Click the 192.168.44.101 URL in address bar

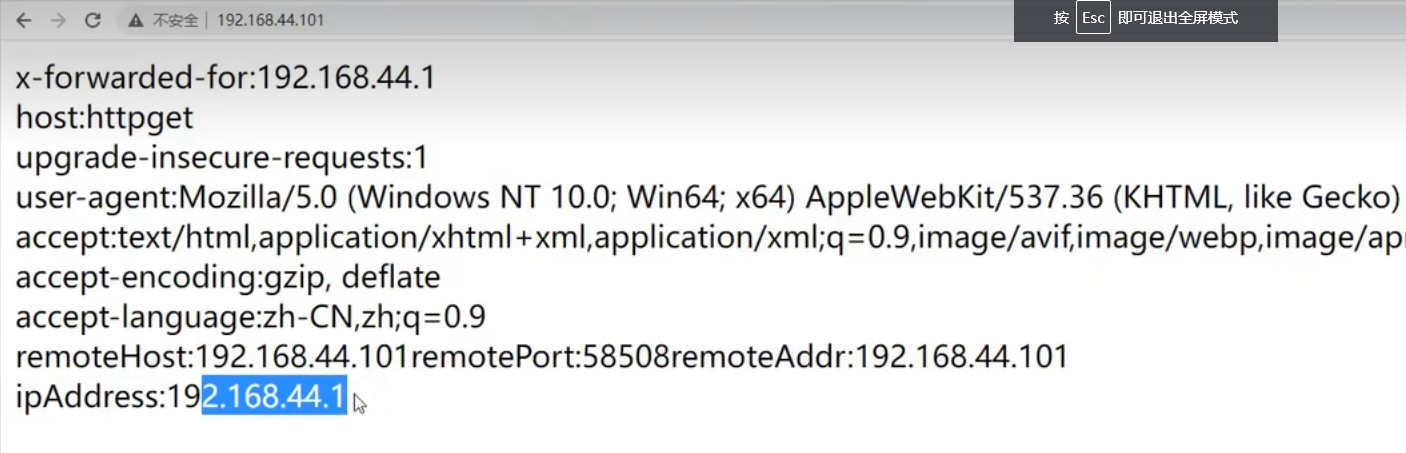(270, 20)
